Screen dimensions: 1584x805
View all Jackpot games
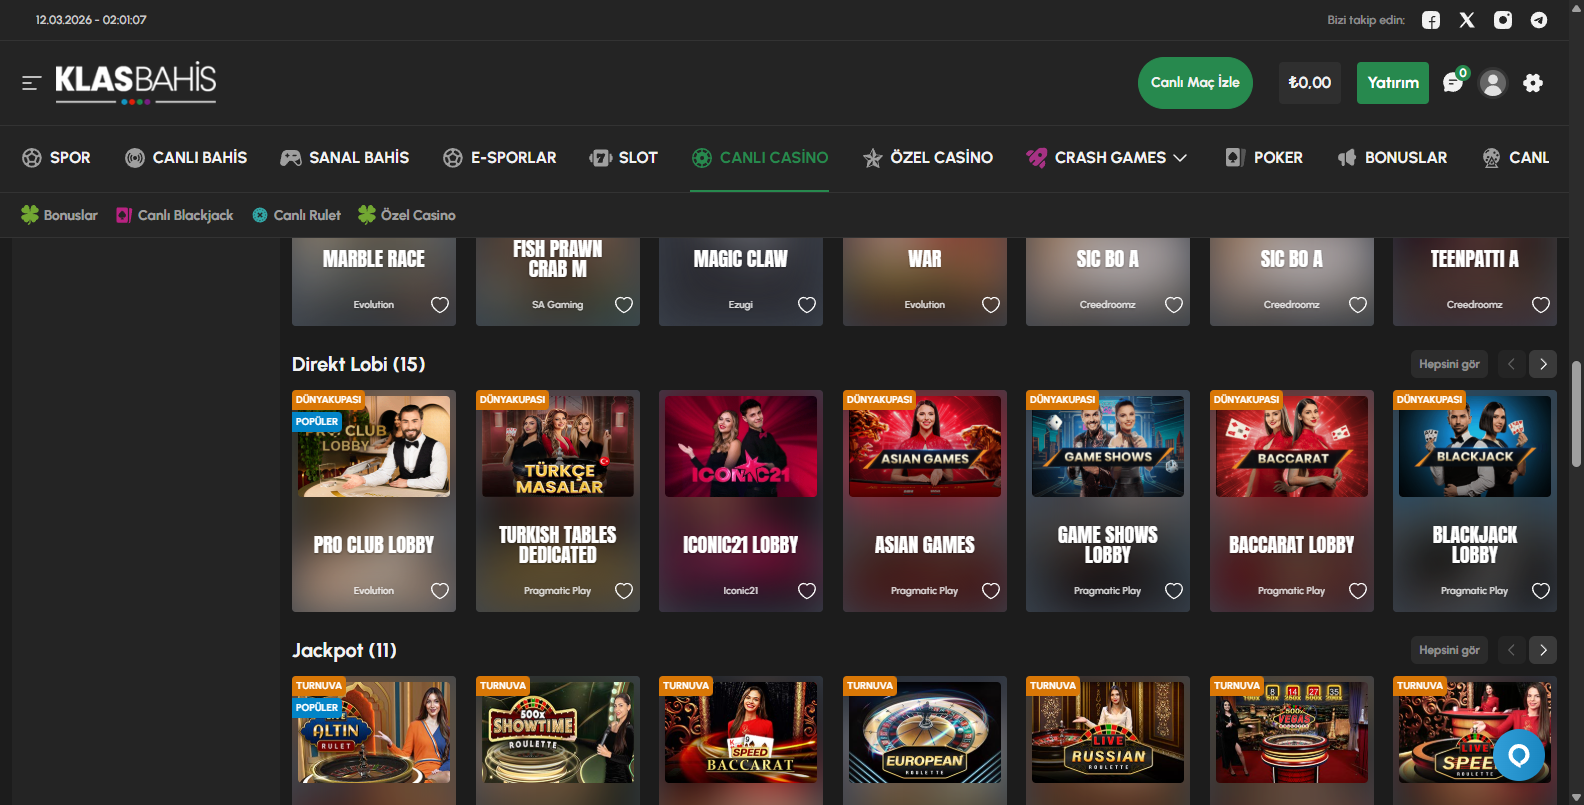(x=1449, y=650)
